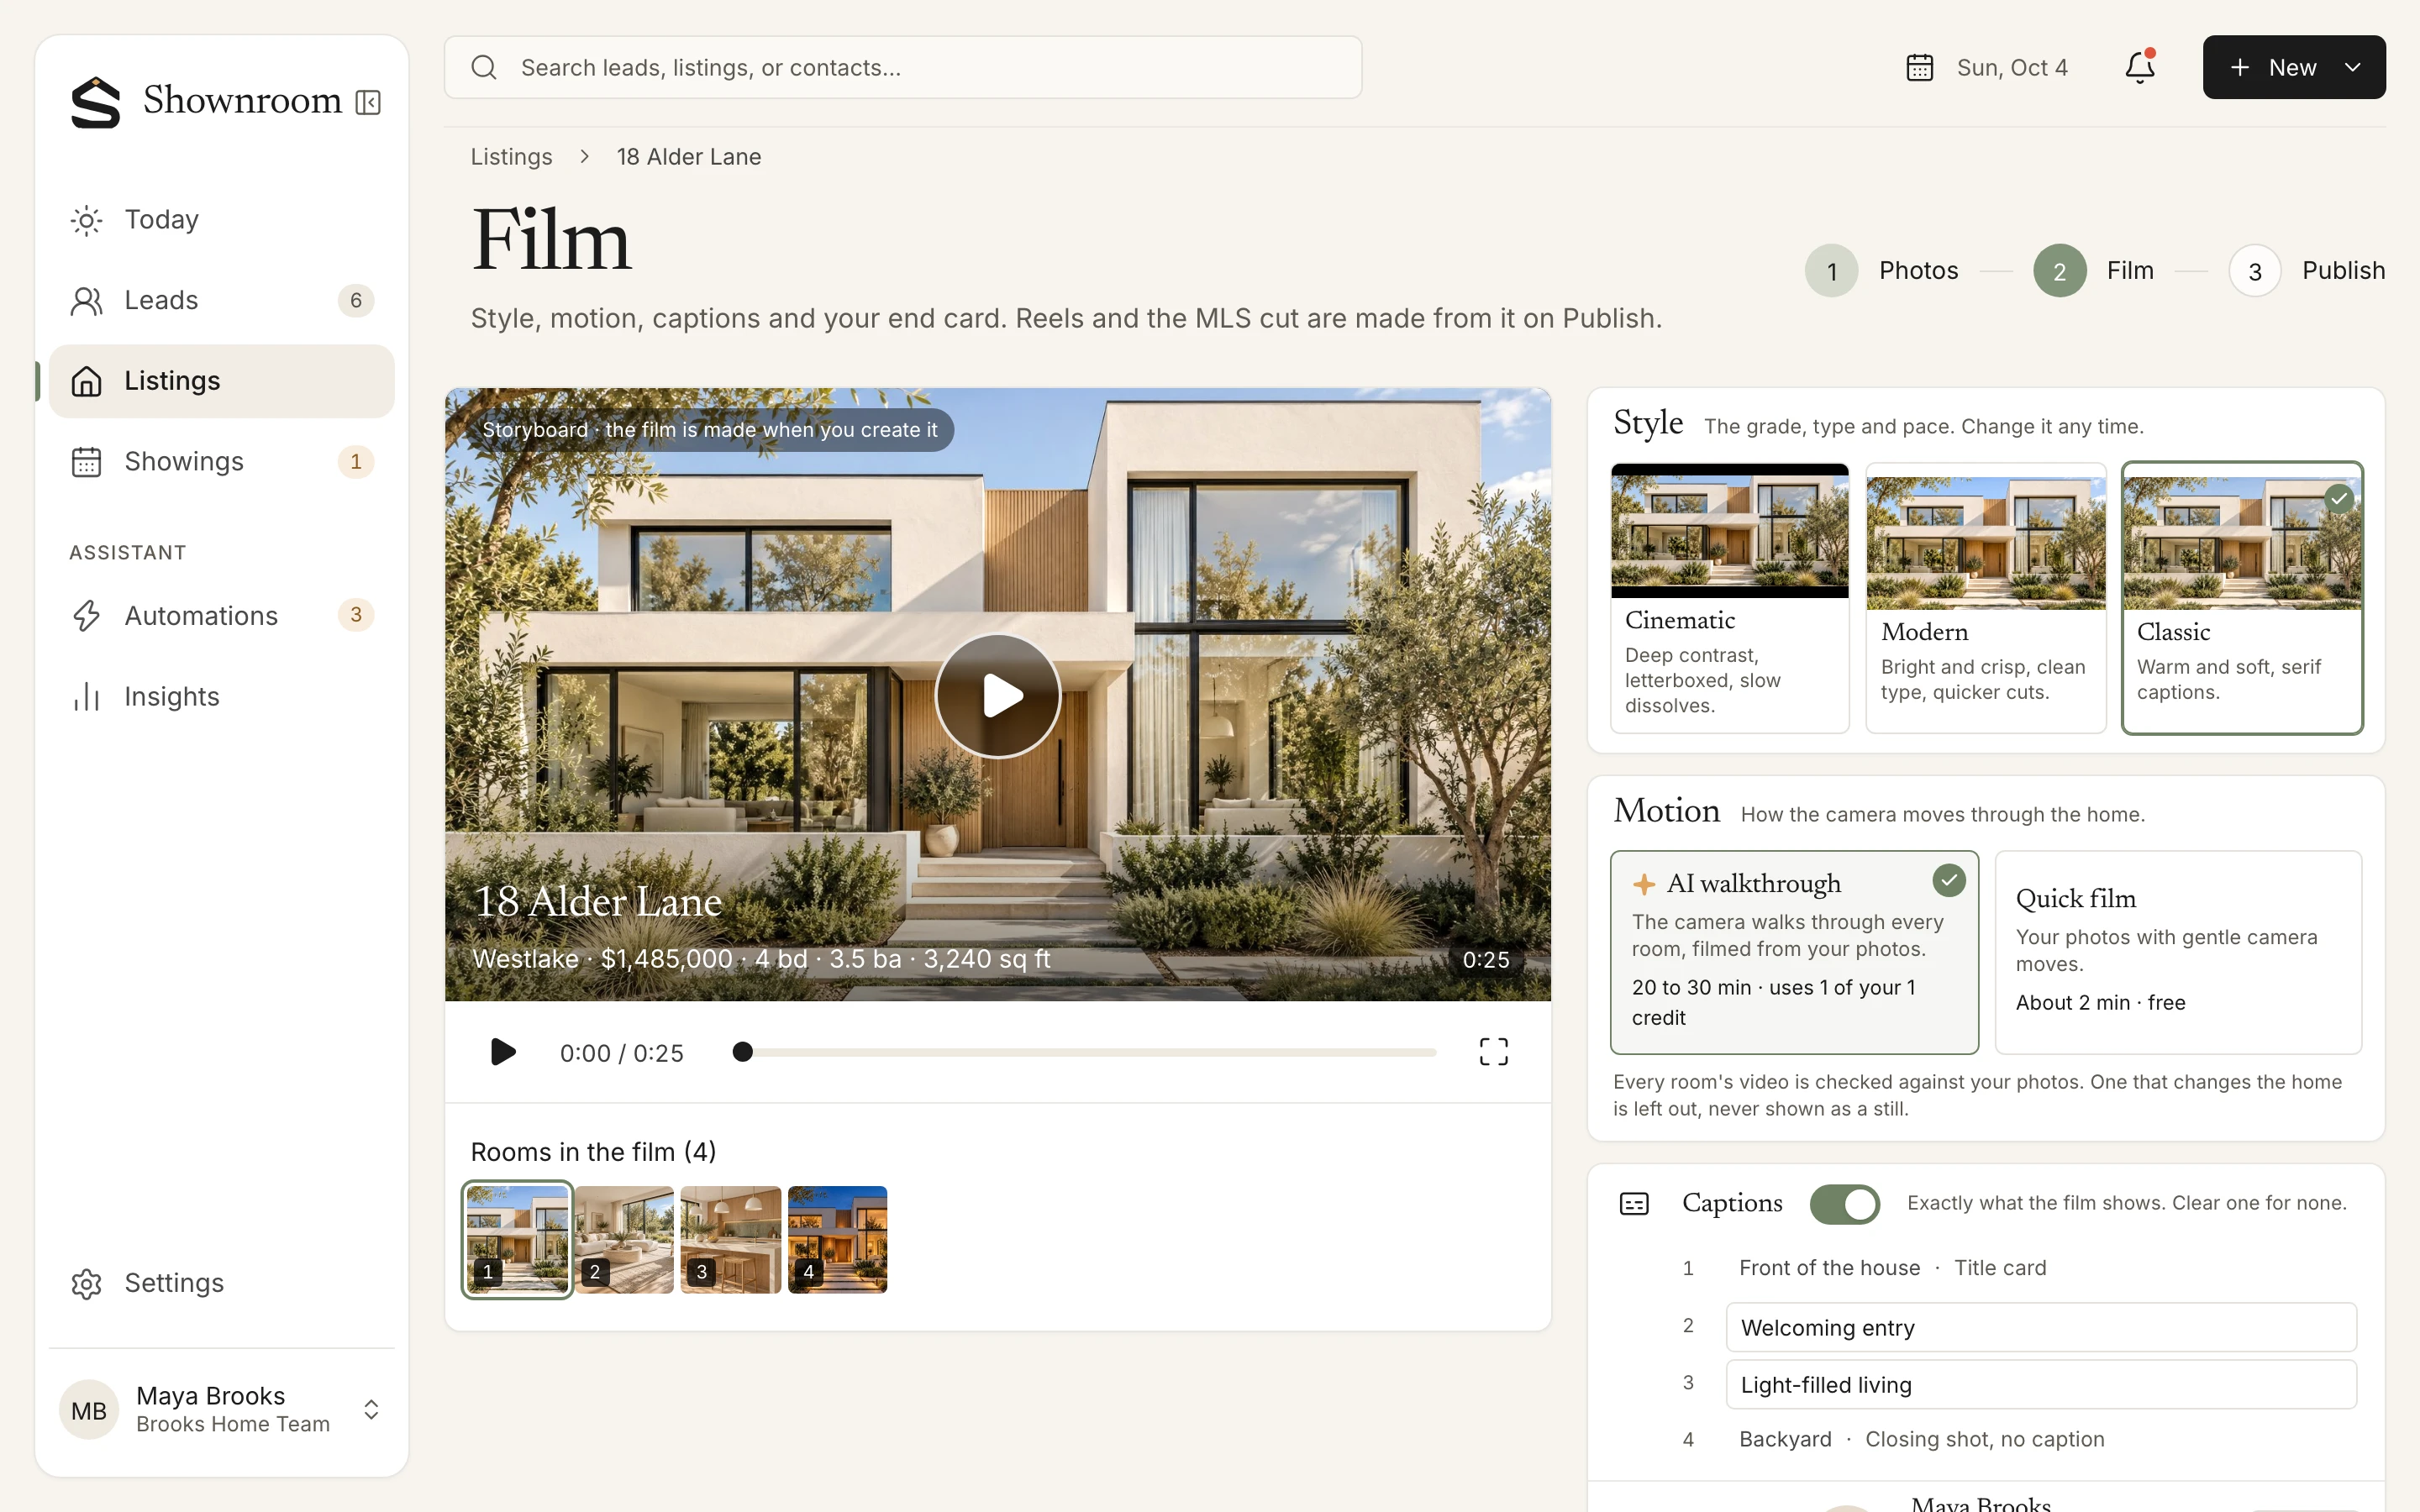The image size is (2420, 1512).
Task: Click the plus icon in the New button
Action: coord(2240,67)
